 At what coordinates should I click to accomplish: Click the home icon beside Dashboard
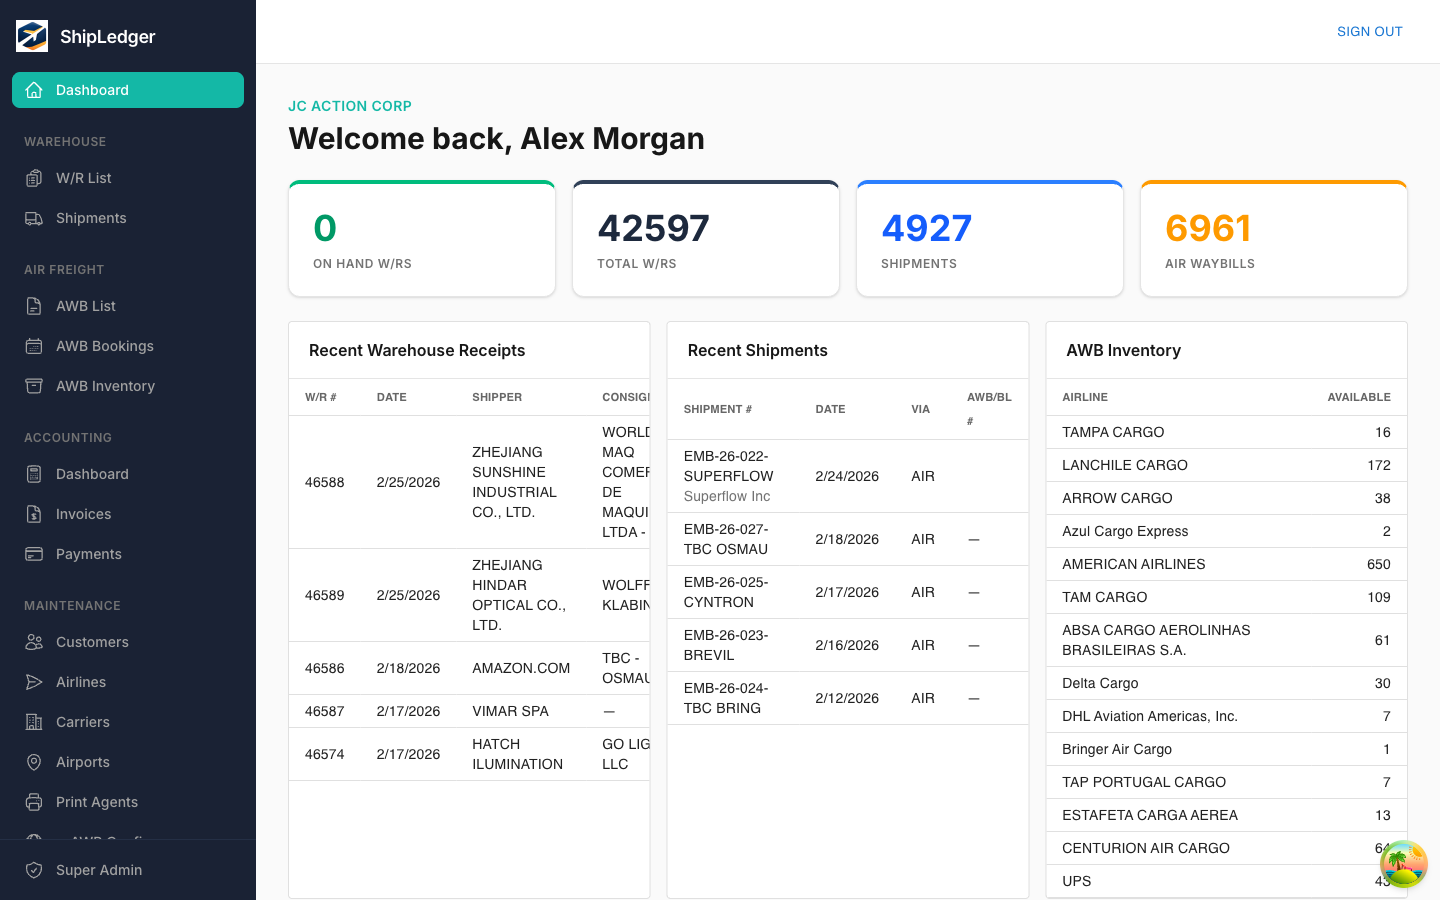34,90
